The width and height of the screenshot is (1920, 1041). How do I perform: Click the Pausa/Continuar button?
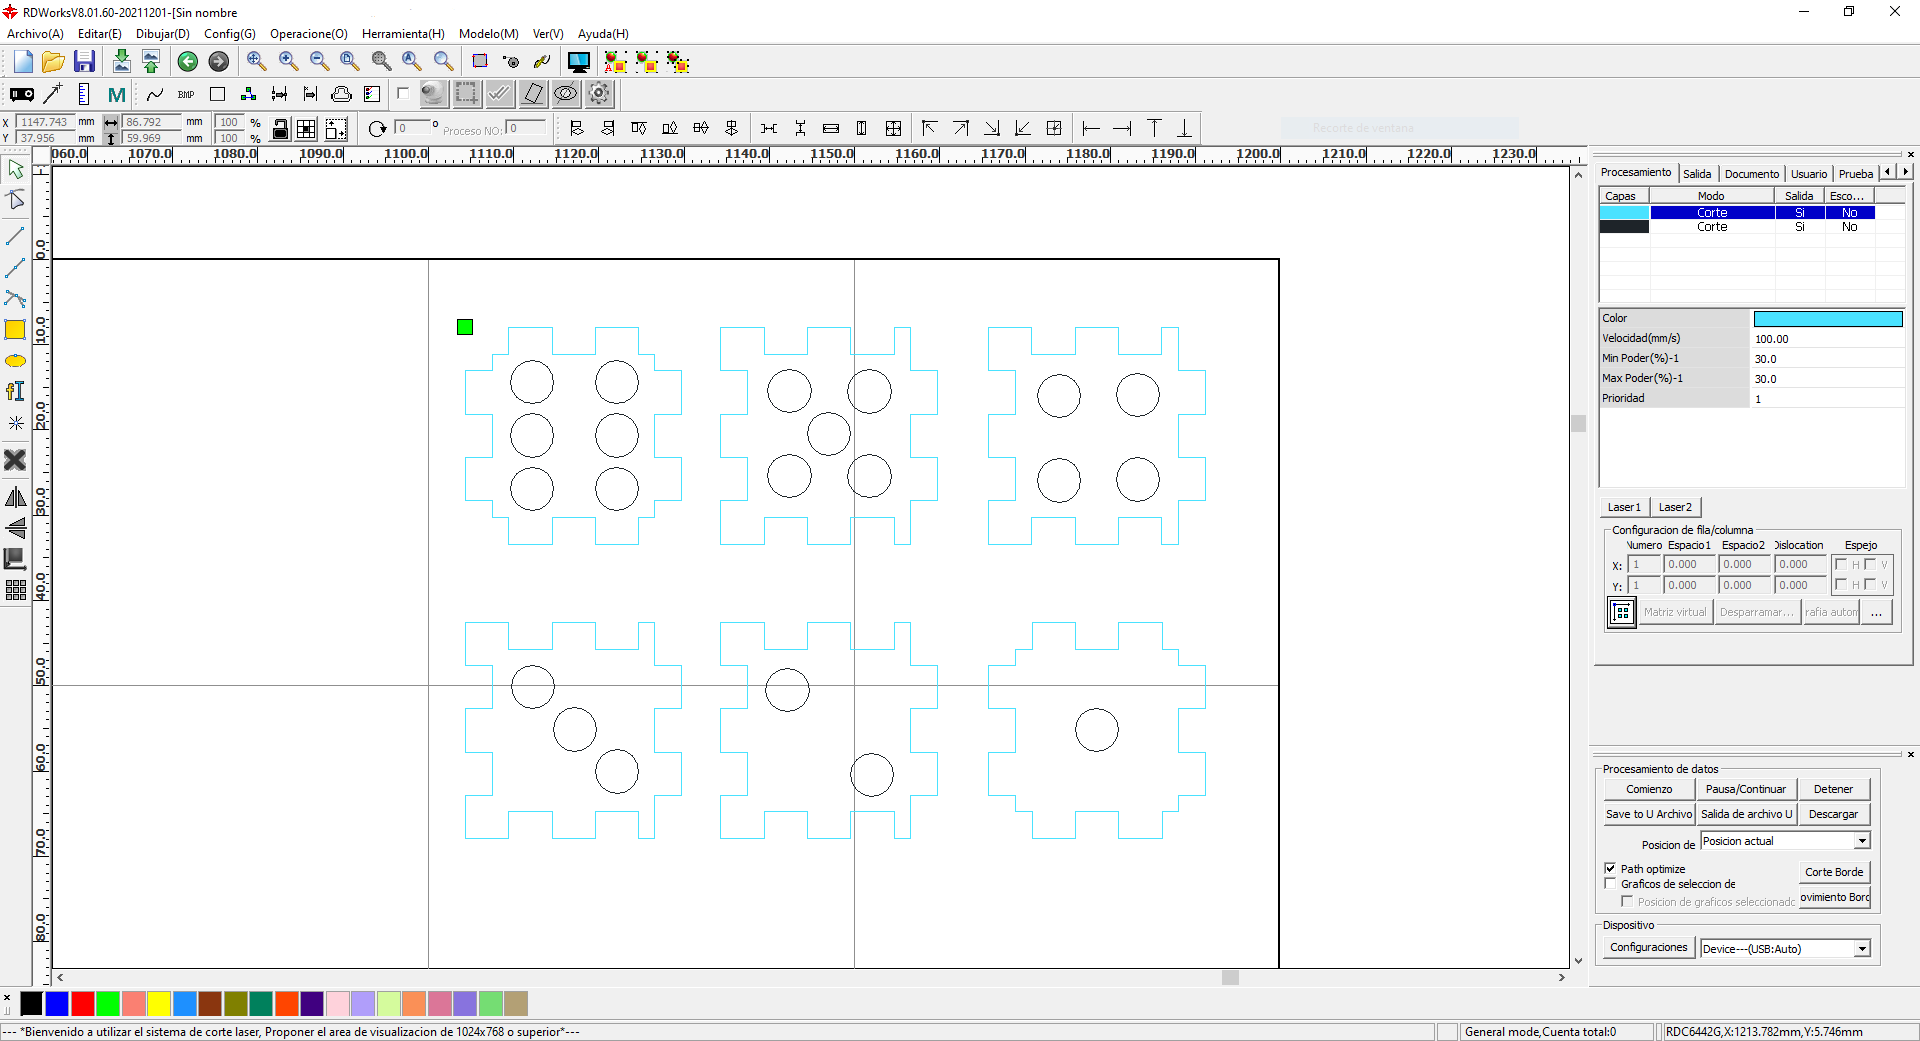click(x=1746, y=789)
